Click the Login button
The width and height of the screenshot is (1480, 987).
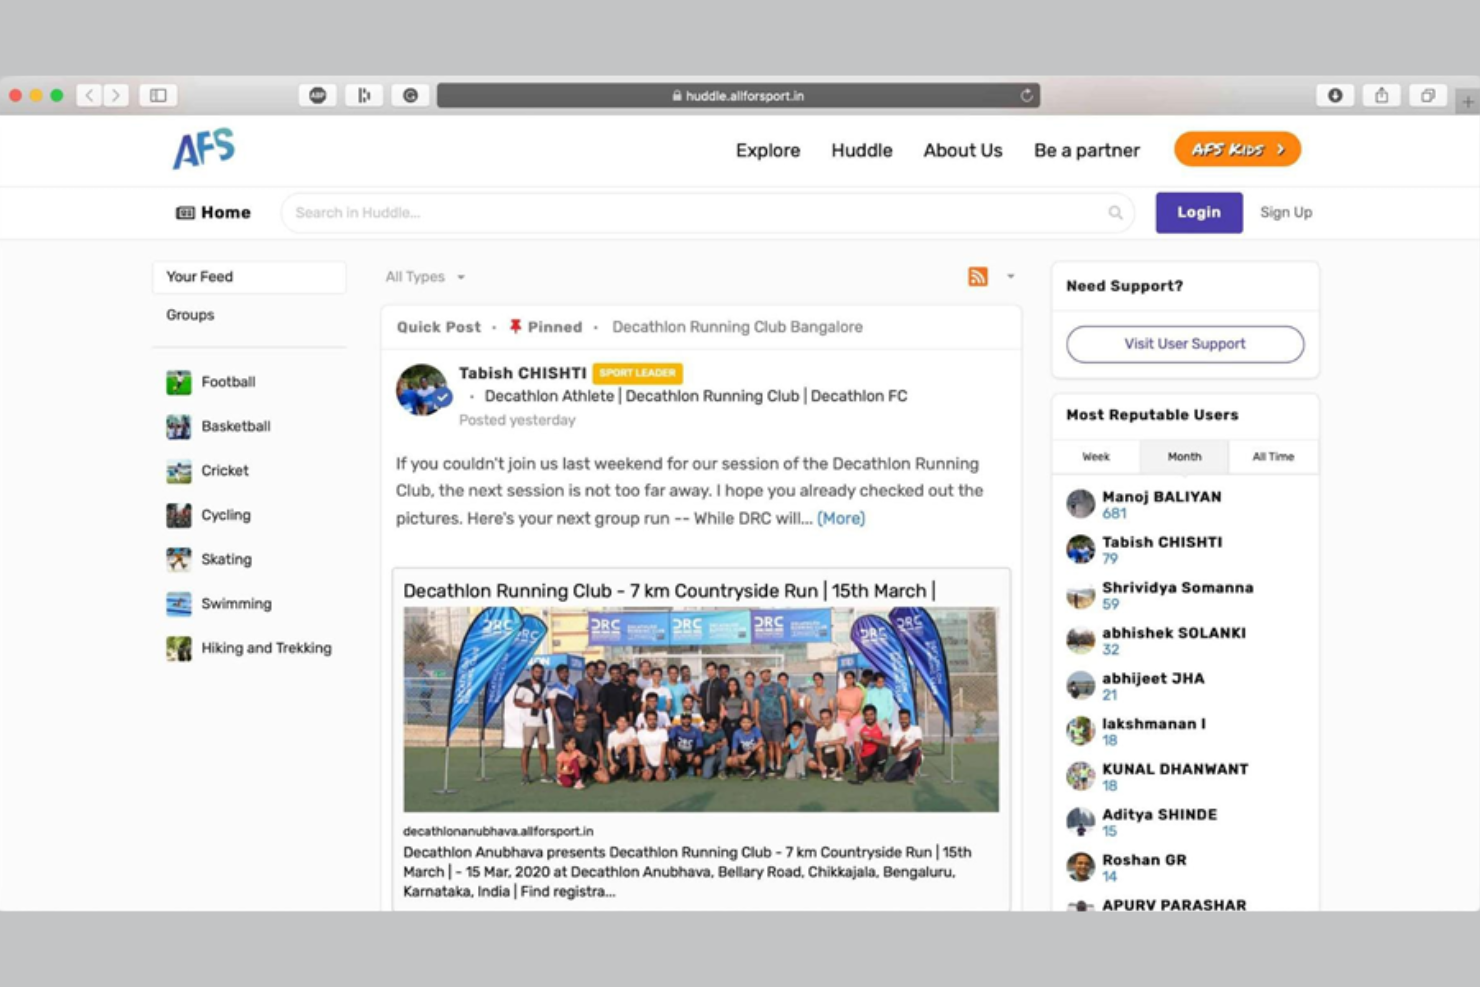coord(1199,212)
